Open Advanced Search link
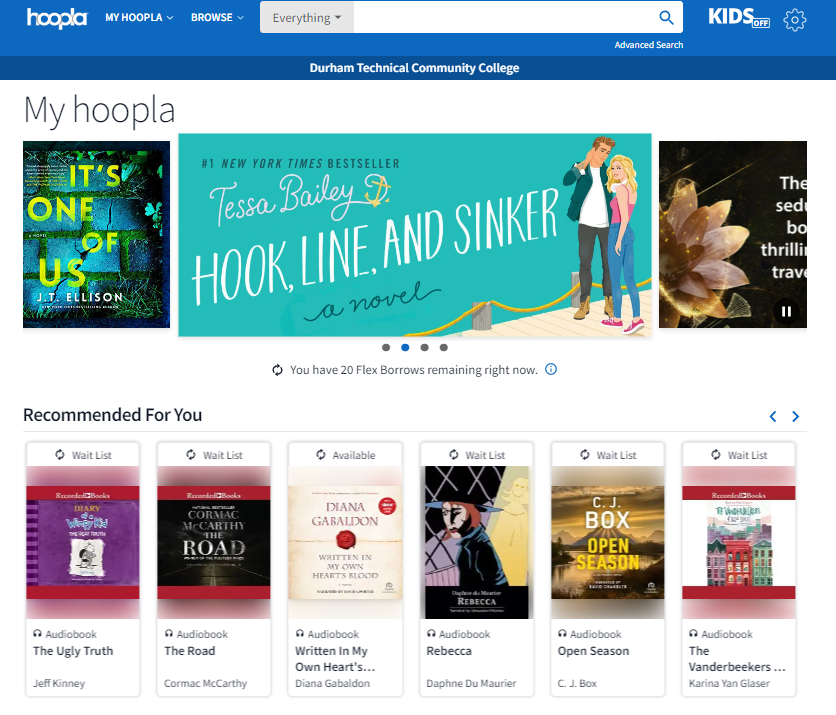836x715 pixels. [x=648, y=45]
